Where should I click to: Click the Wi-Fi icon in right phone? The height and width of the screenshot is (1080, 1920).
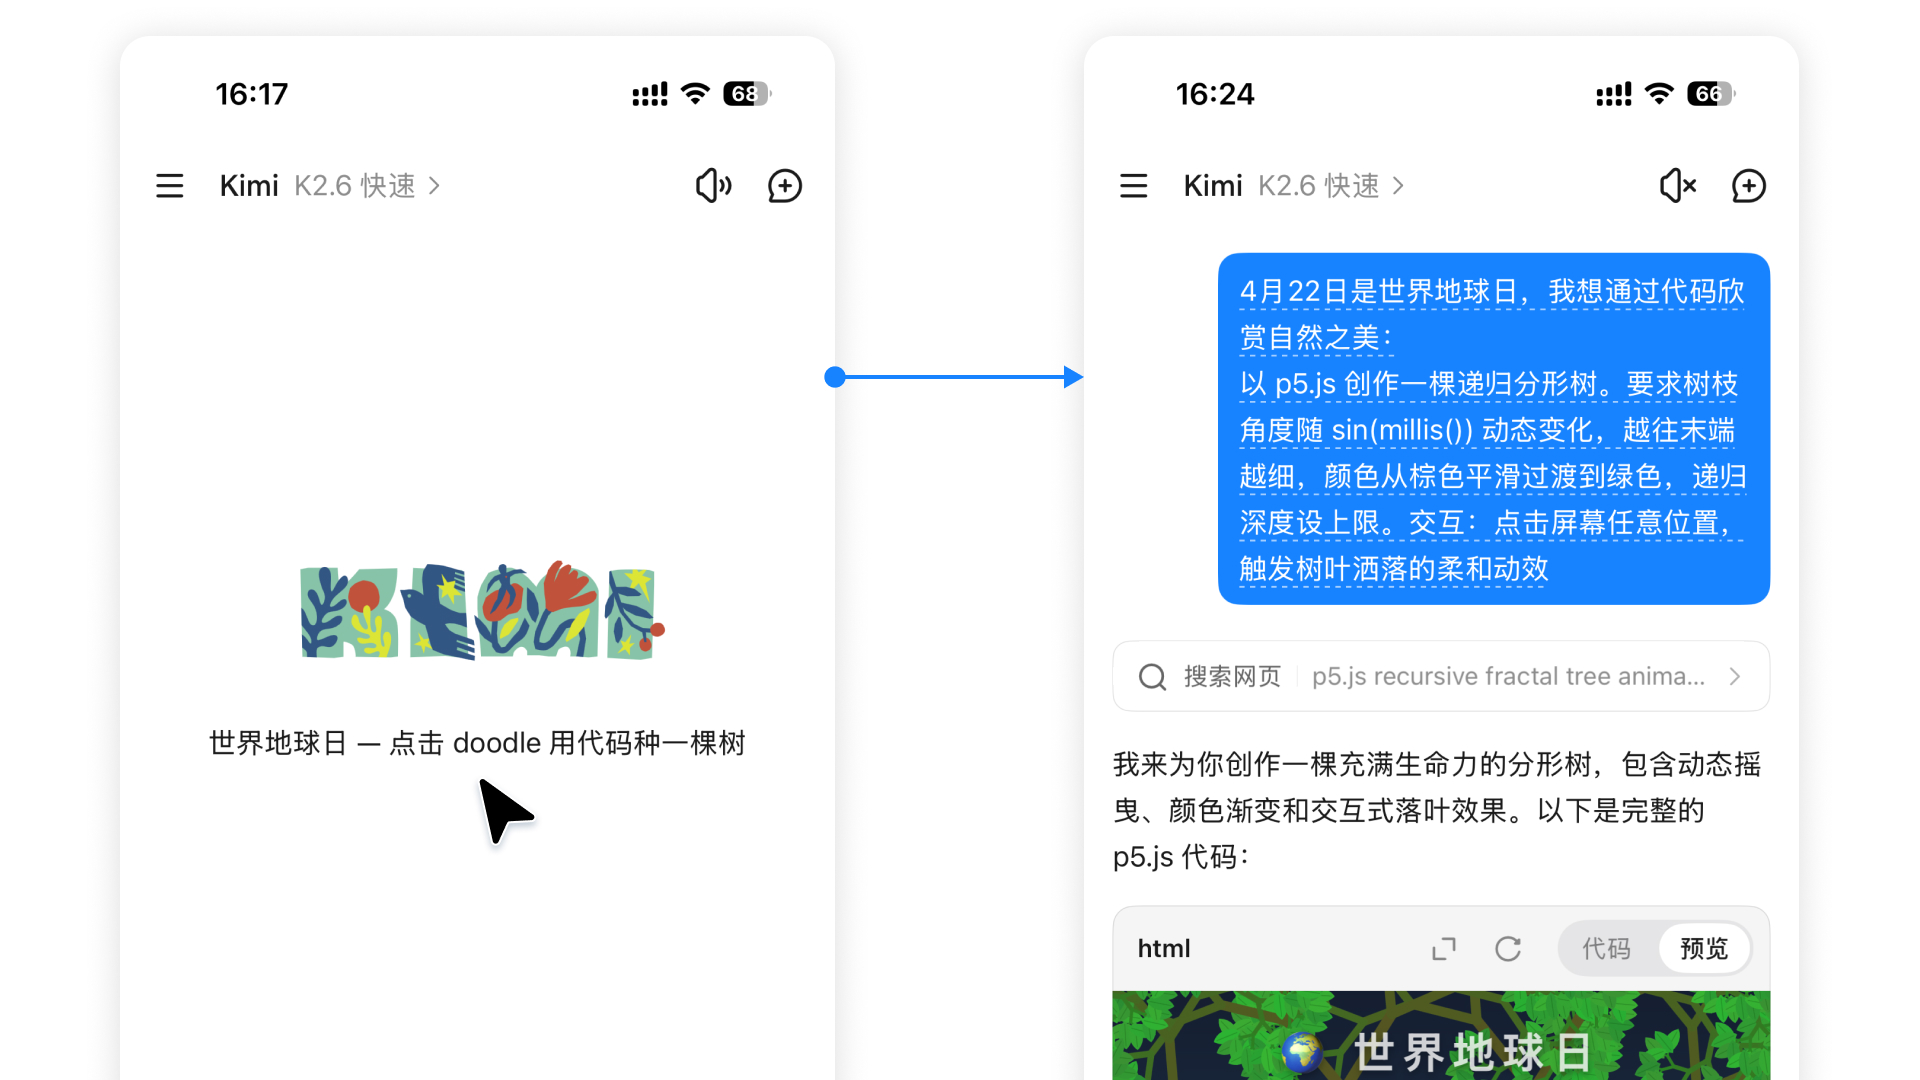pos(1659,94)
